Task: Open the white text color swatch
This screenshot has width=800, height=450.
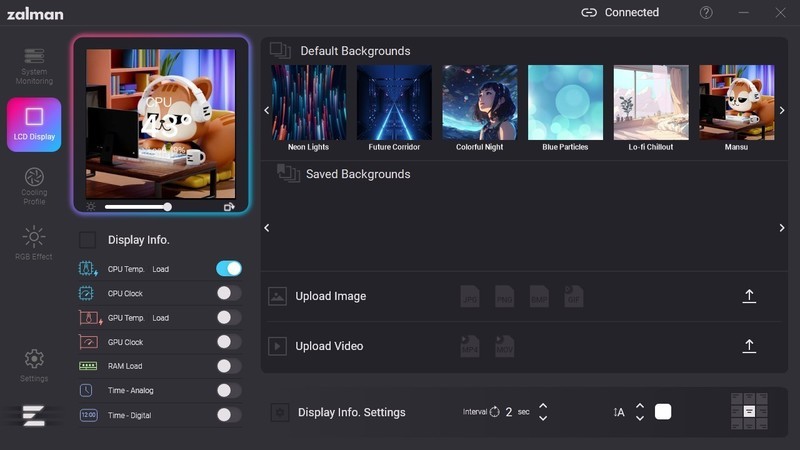Action: (663, 412)
